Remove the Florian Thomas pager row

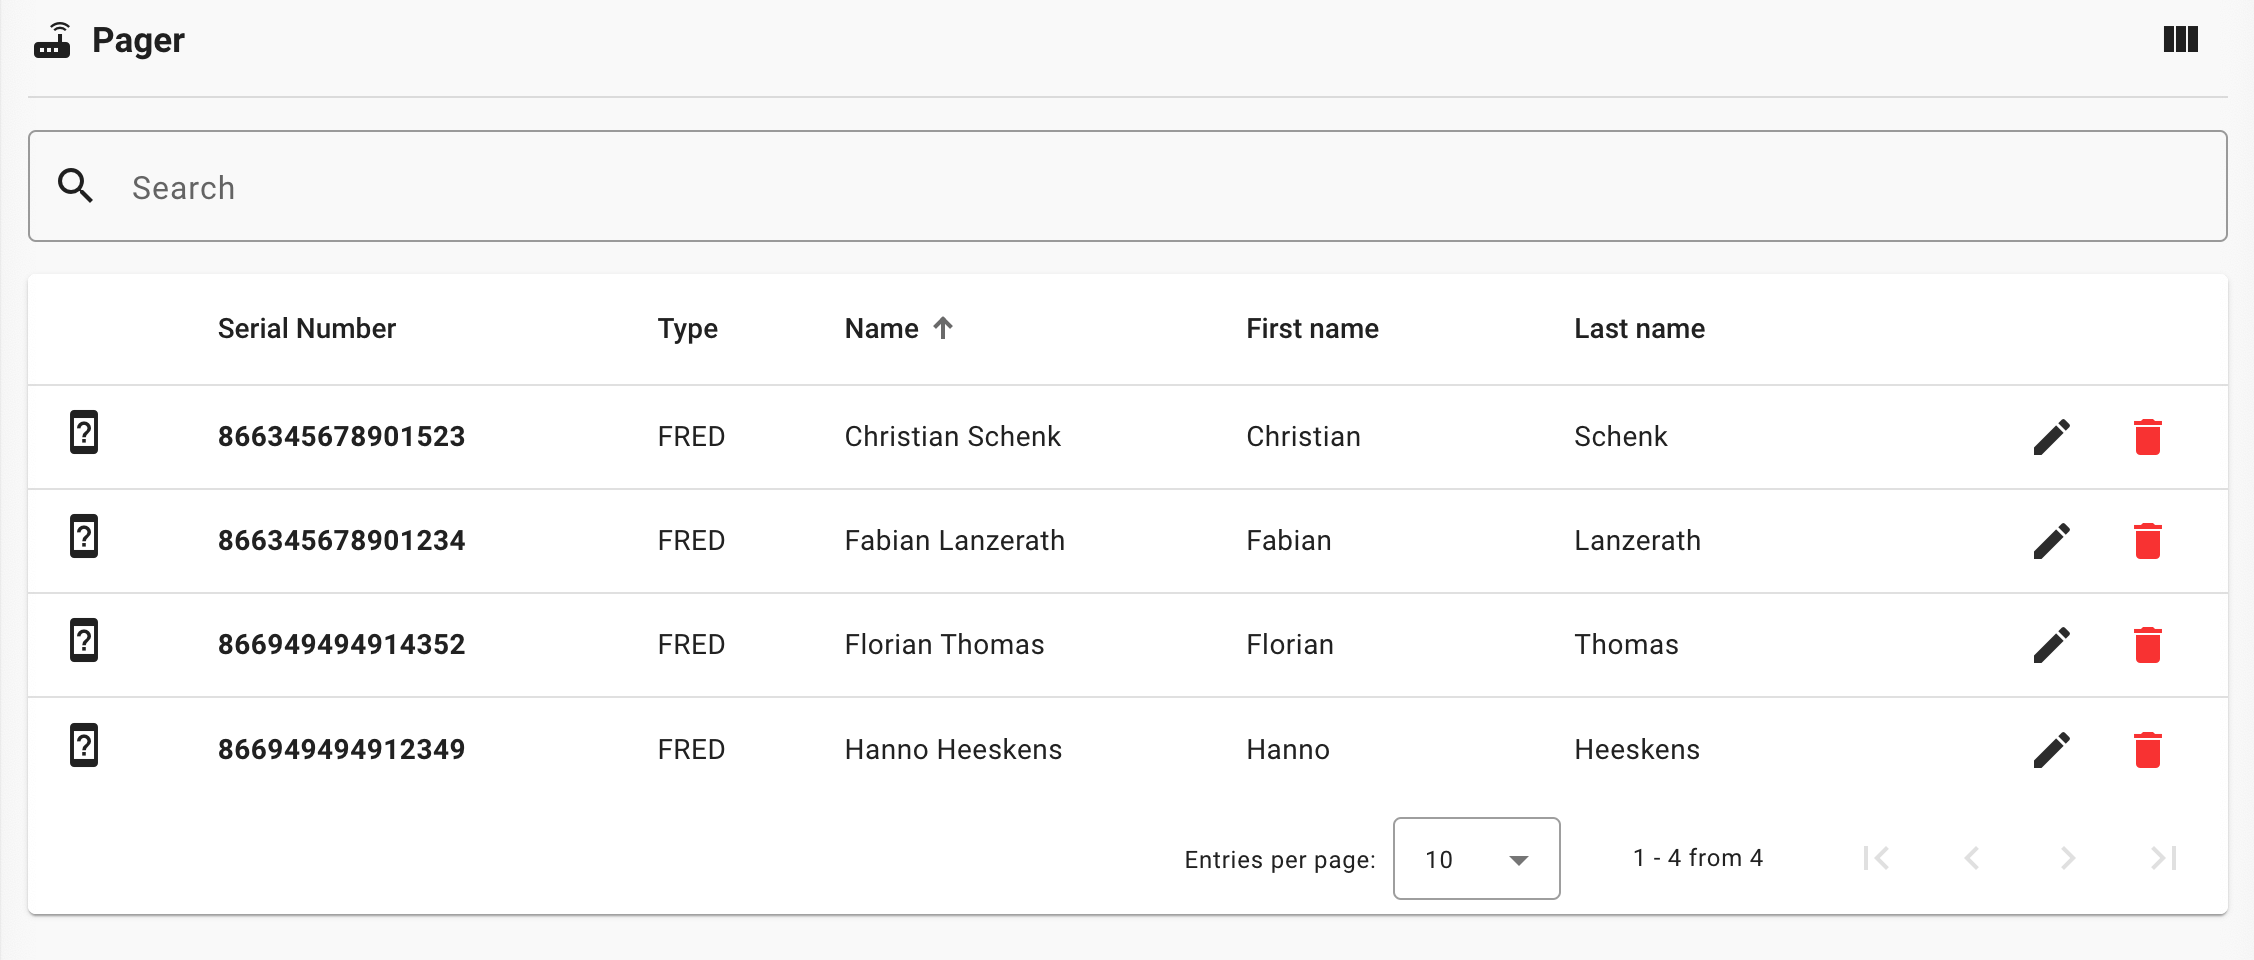pyautogui.click(x=2147, y=645)
